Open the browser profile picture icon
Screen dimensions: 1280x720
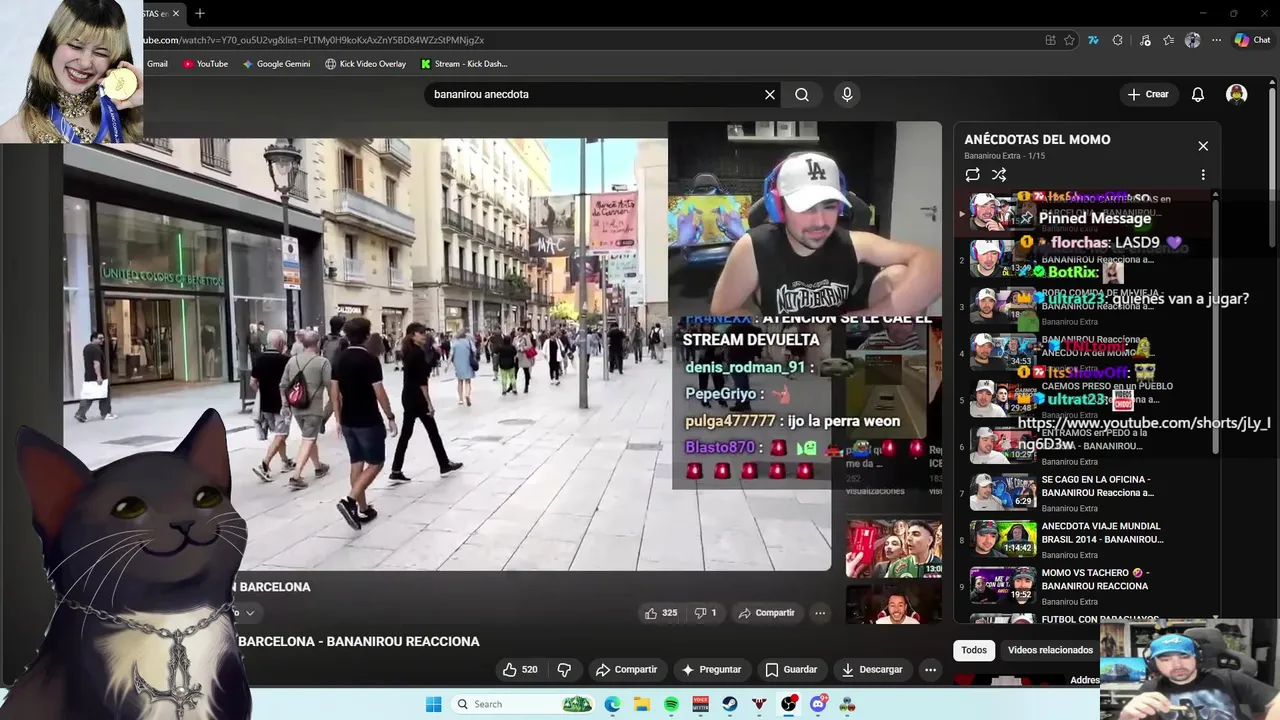(x=1192, y=40)
